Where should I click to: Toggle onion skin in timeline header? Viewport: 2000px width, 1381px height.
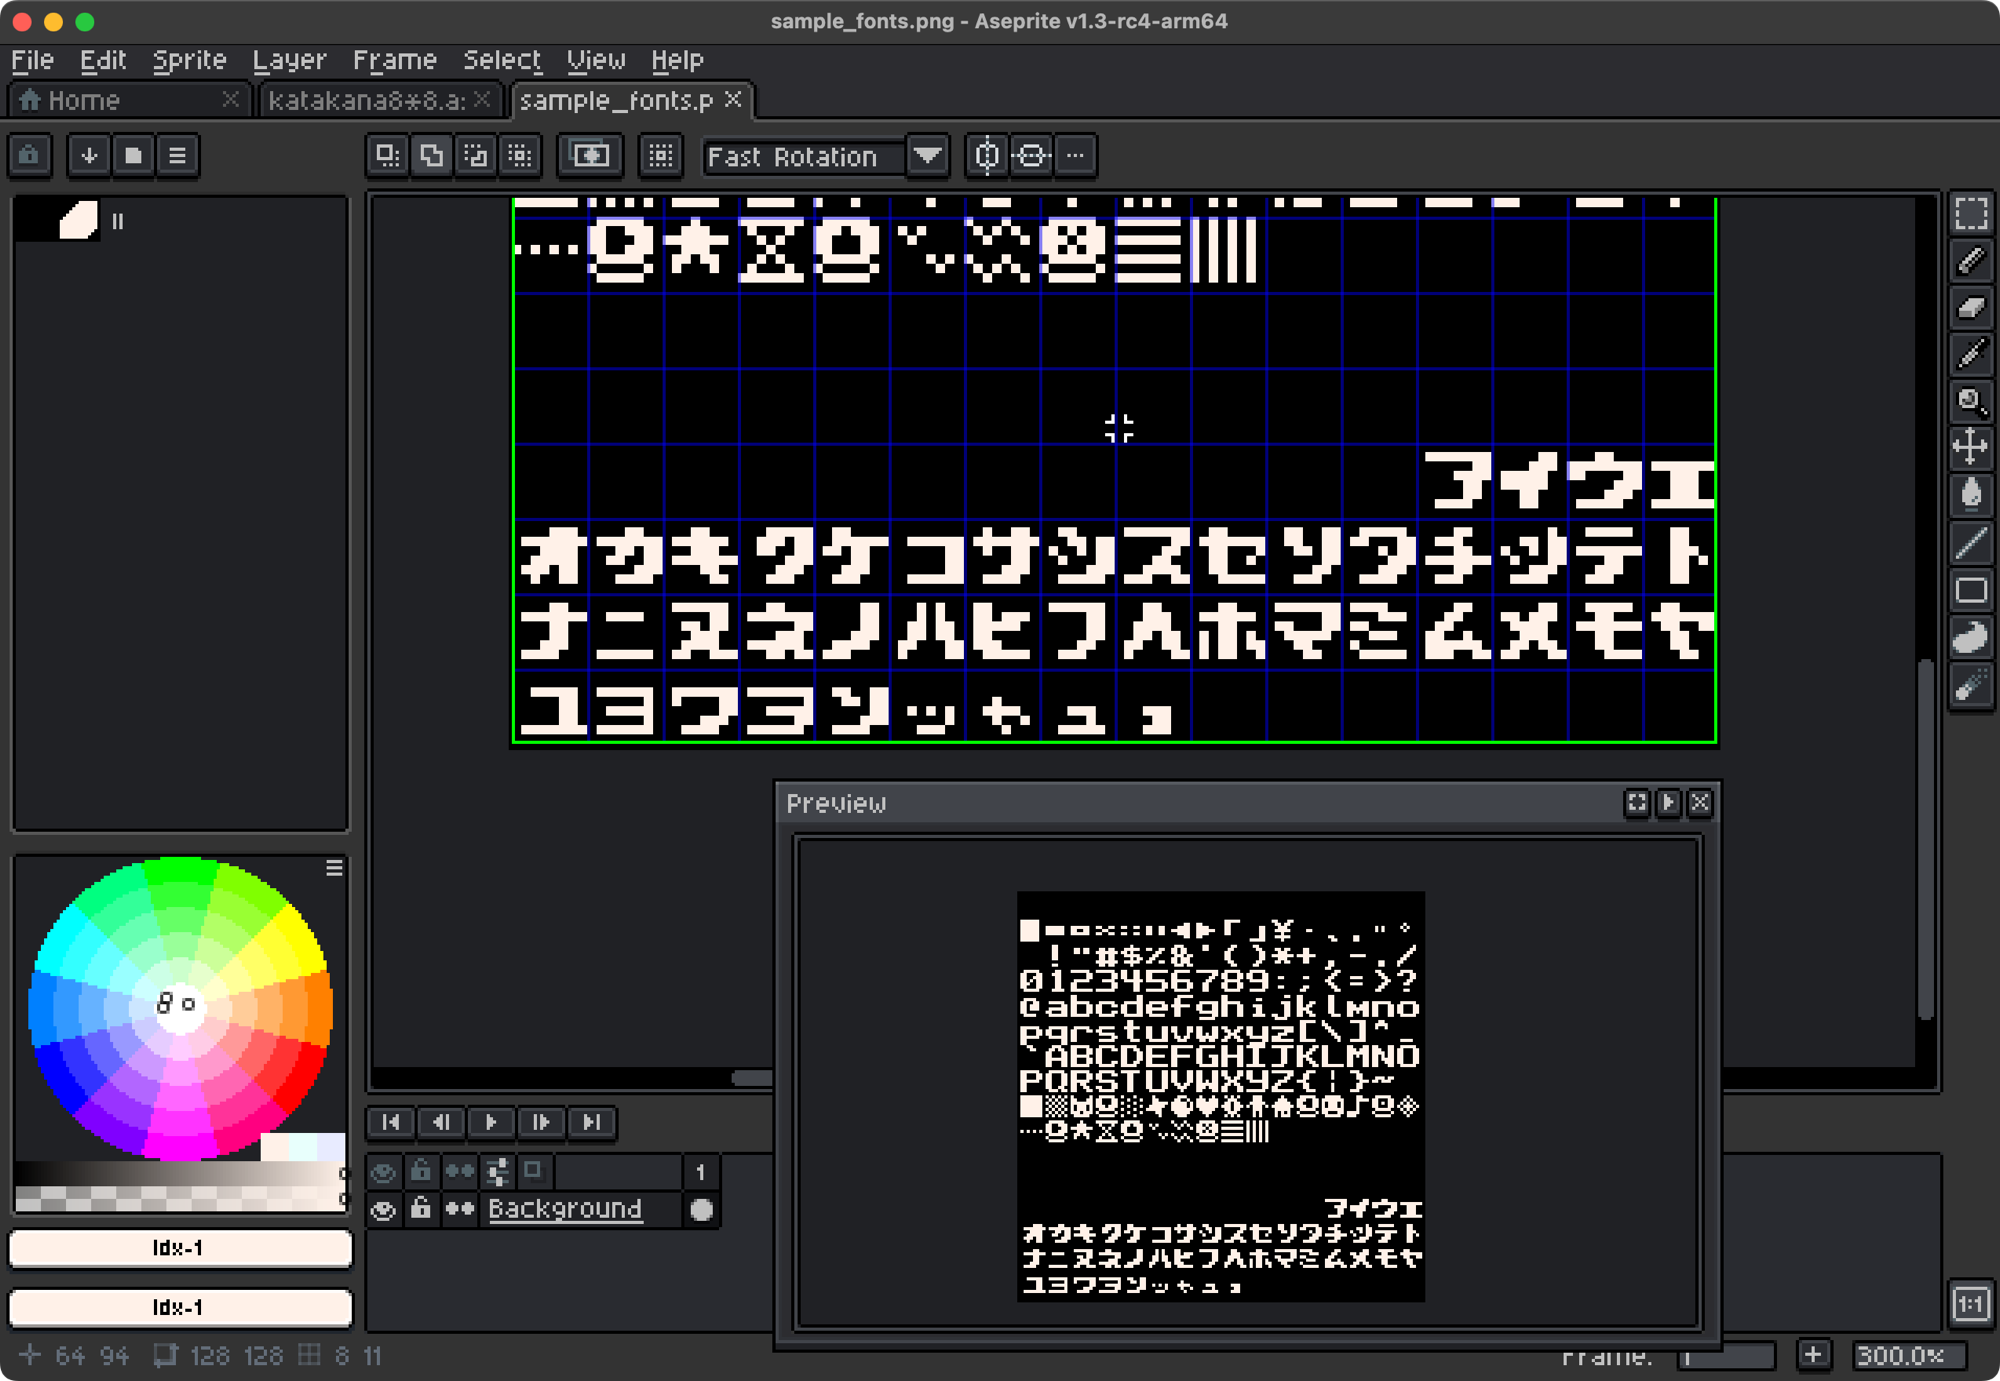click(534, 1171)
